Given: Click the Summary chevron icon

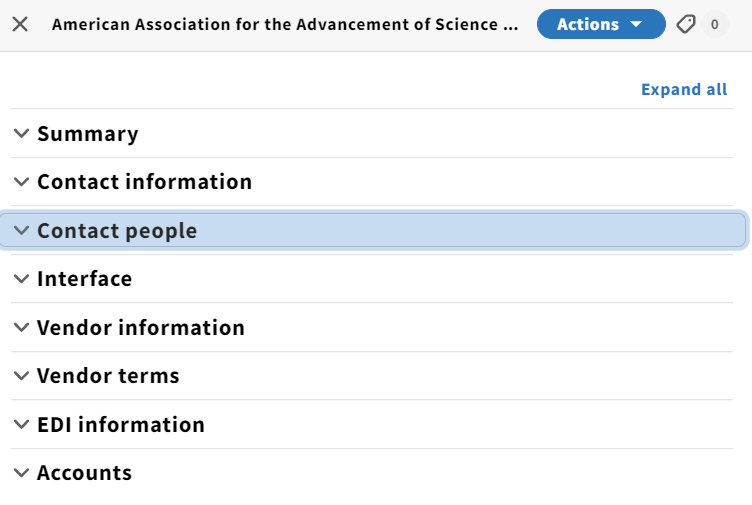Looking at the screenshot, I should coord(21,133).
